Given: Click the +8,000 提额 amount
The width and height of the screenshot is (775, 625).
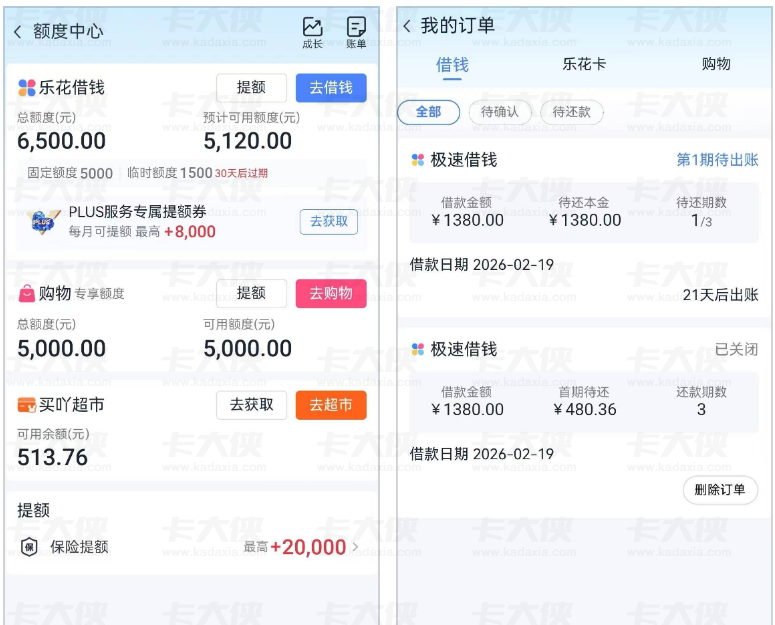Looking at the screenshot, I should click(190, 232).
